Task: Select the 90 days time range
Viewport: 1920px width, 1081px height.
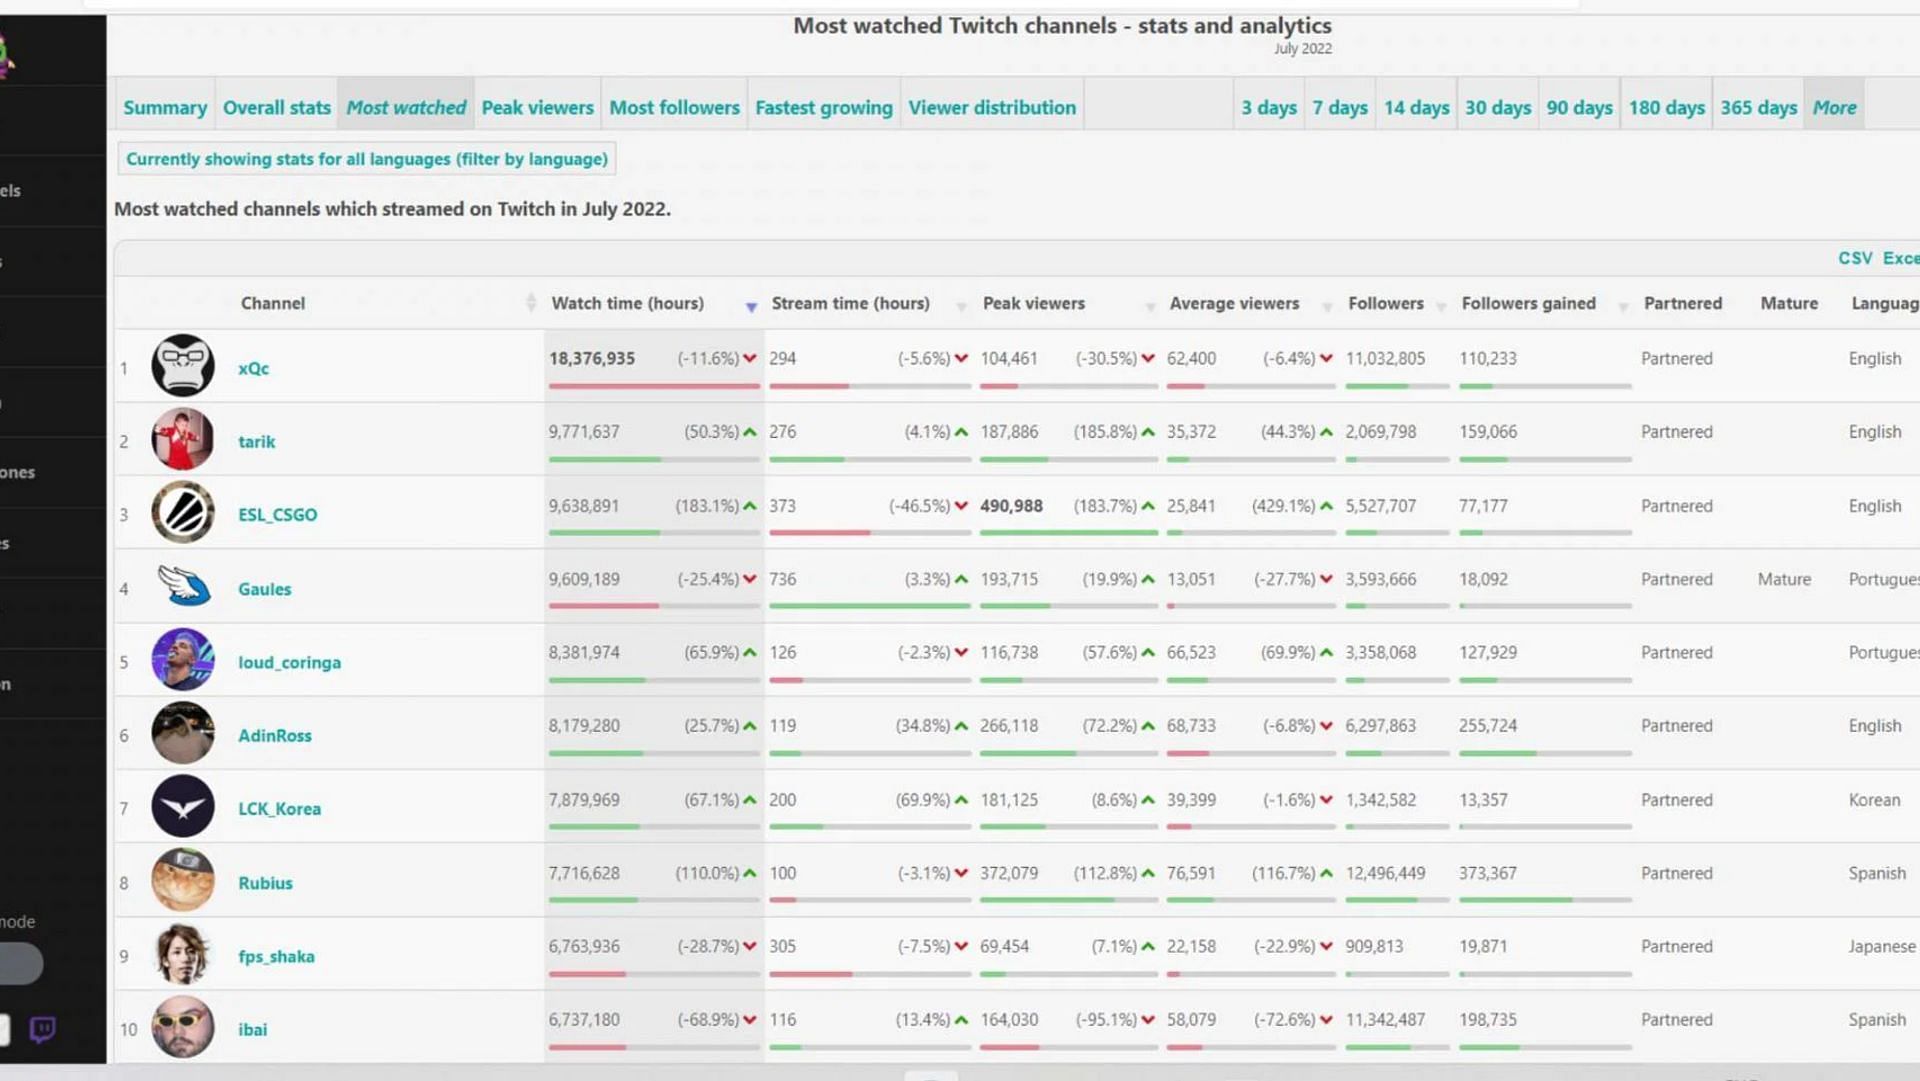Action: pyautogui.click(x=1579, y=107)
